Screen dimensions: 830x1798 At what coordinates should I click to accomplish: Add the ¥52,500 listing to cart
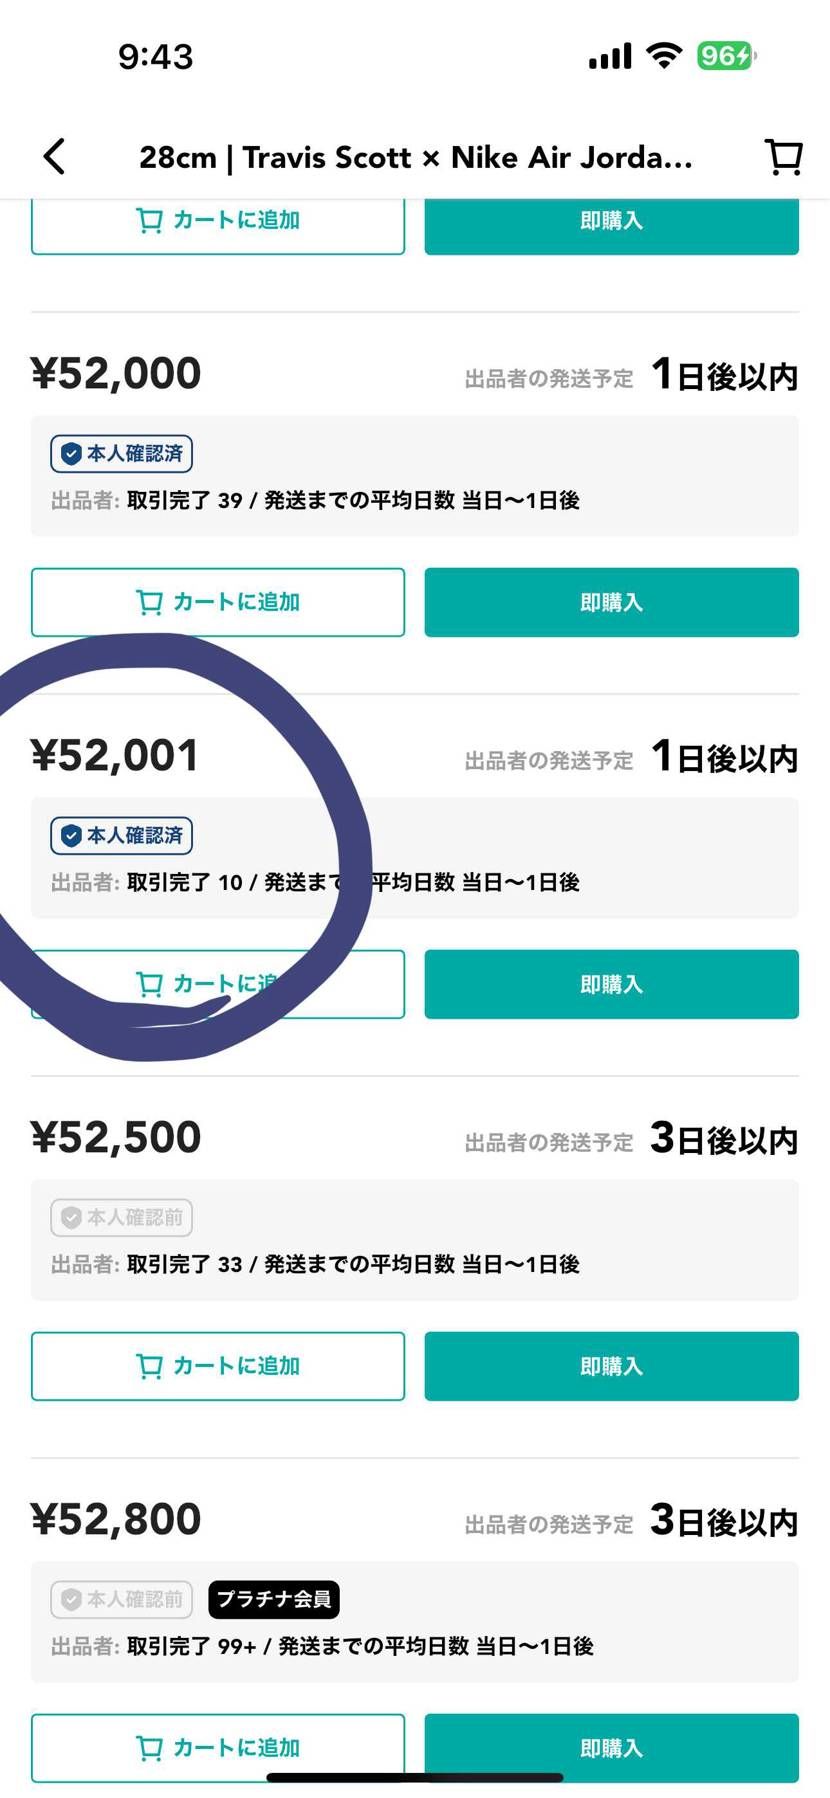pyautogui.click(x=218, y=1366)
